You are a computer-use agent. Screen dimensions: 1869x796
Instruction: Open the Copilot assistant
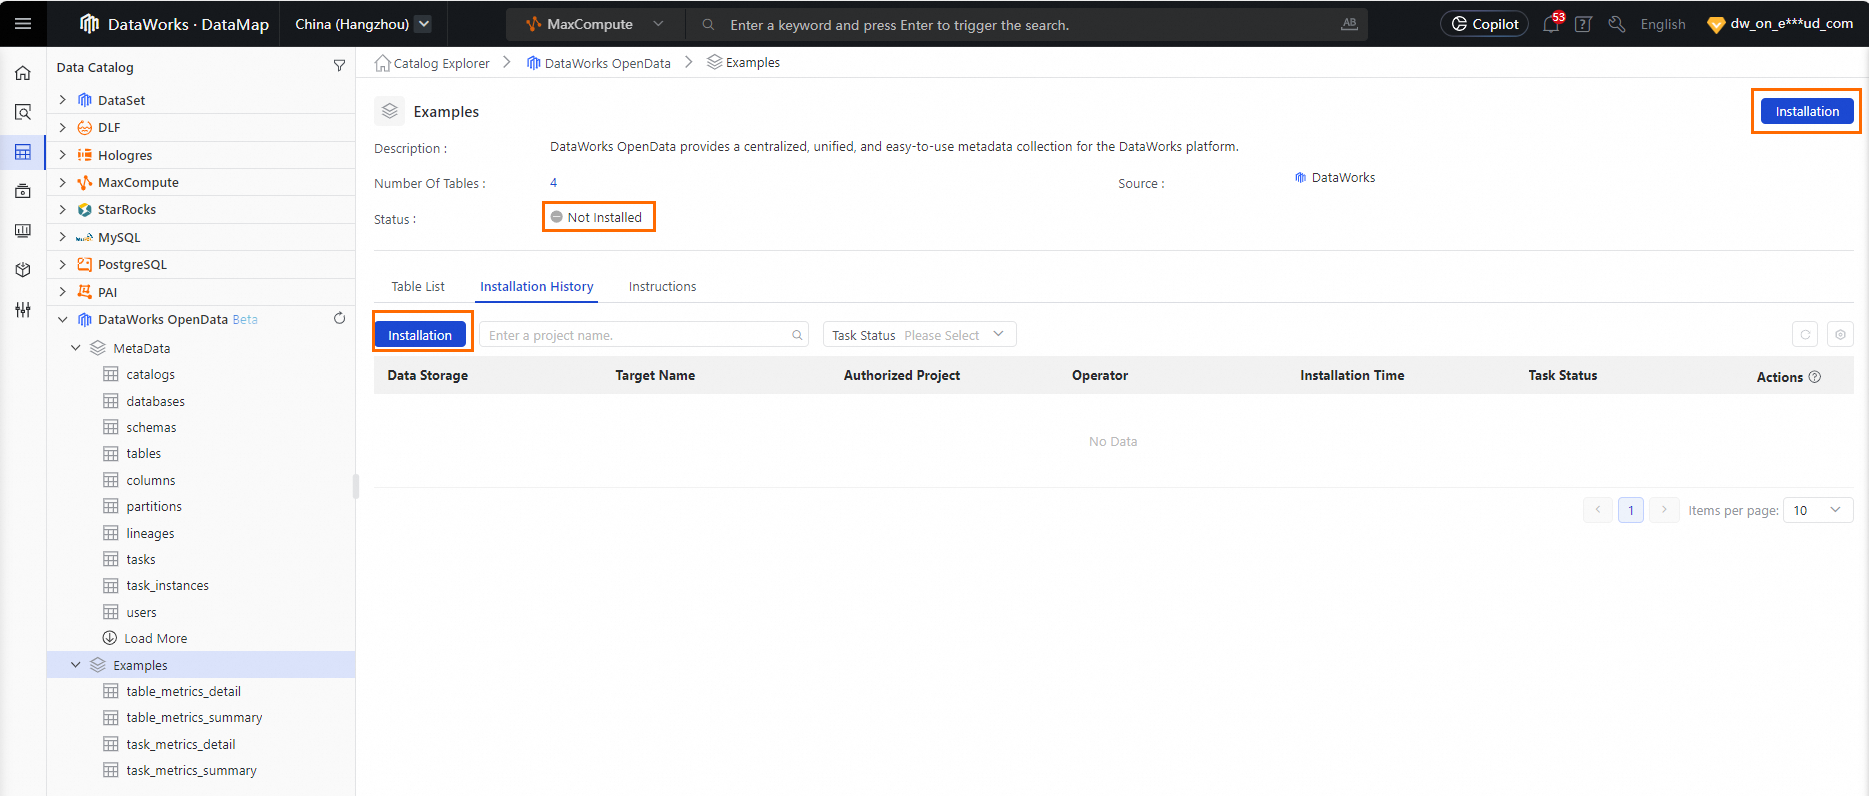(x=1484, y=24)
